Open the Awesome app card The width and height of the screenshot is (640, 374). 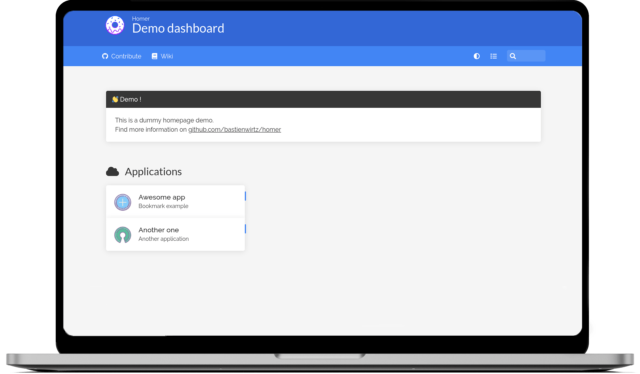click(176, 202)
